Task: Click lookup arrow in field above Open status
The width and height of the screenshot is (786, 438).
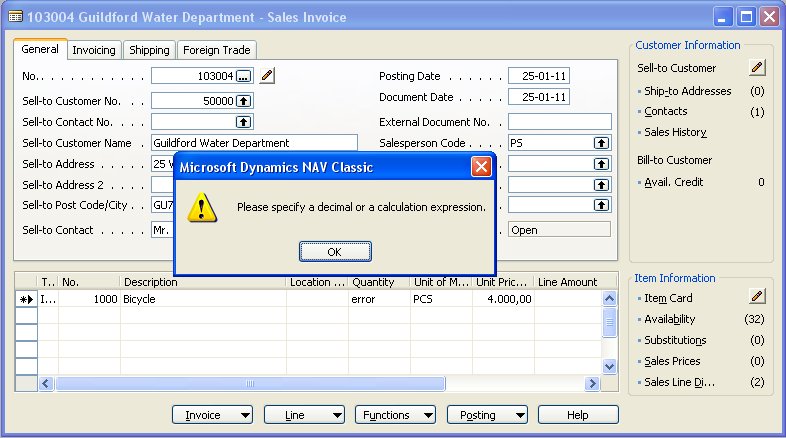Action: (x=601, y=205)
